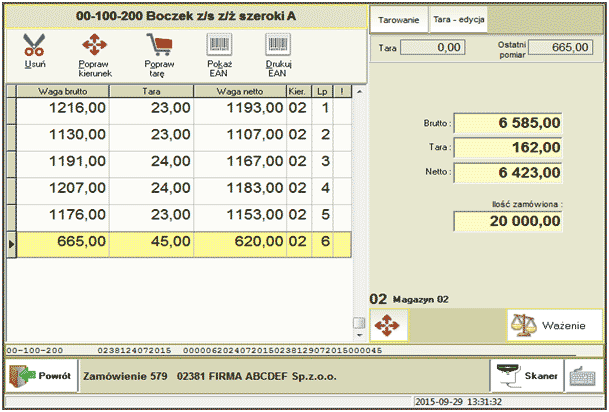This screenshot has height=412, width=609.
Task: Click the Tara field showing 0,00
Action: [439, 46]
